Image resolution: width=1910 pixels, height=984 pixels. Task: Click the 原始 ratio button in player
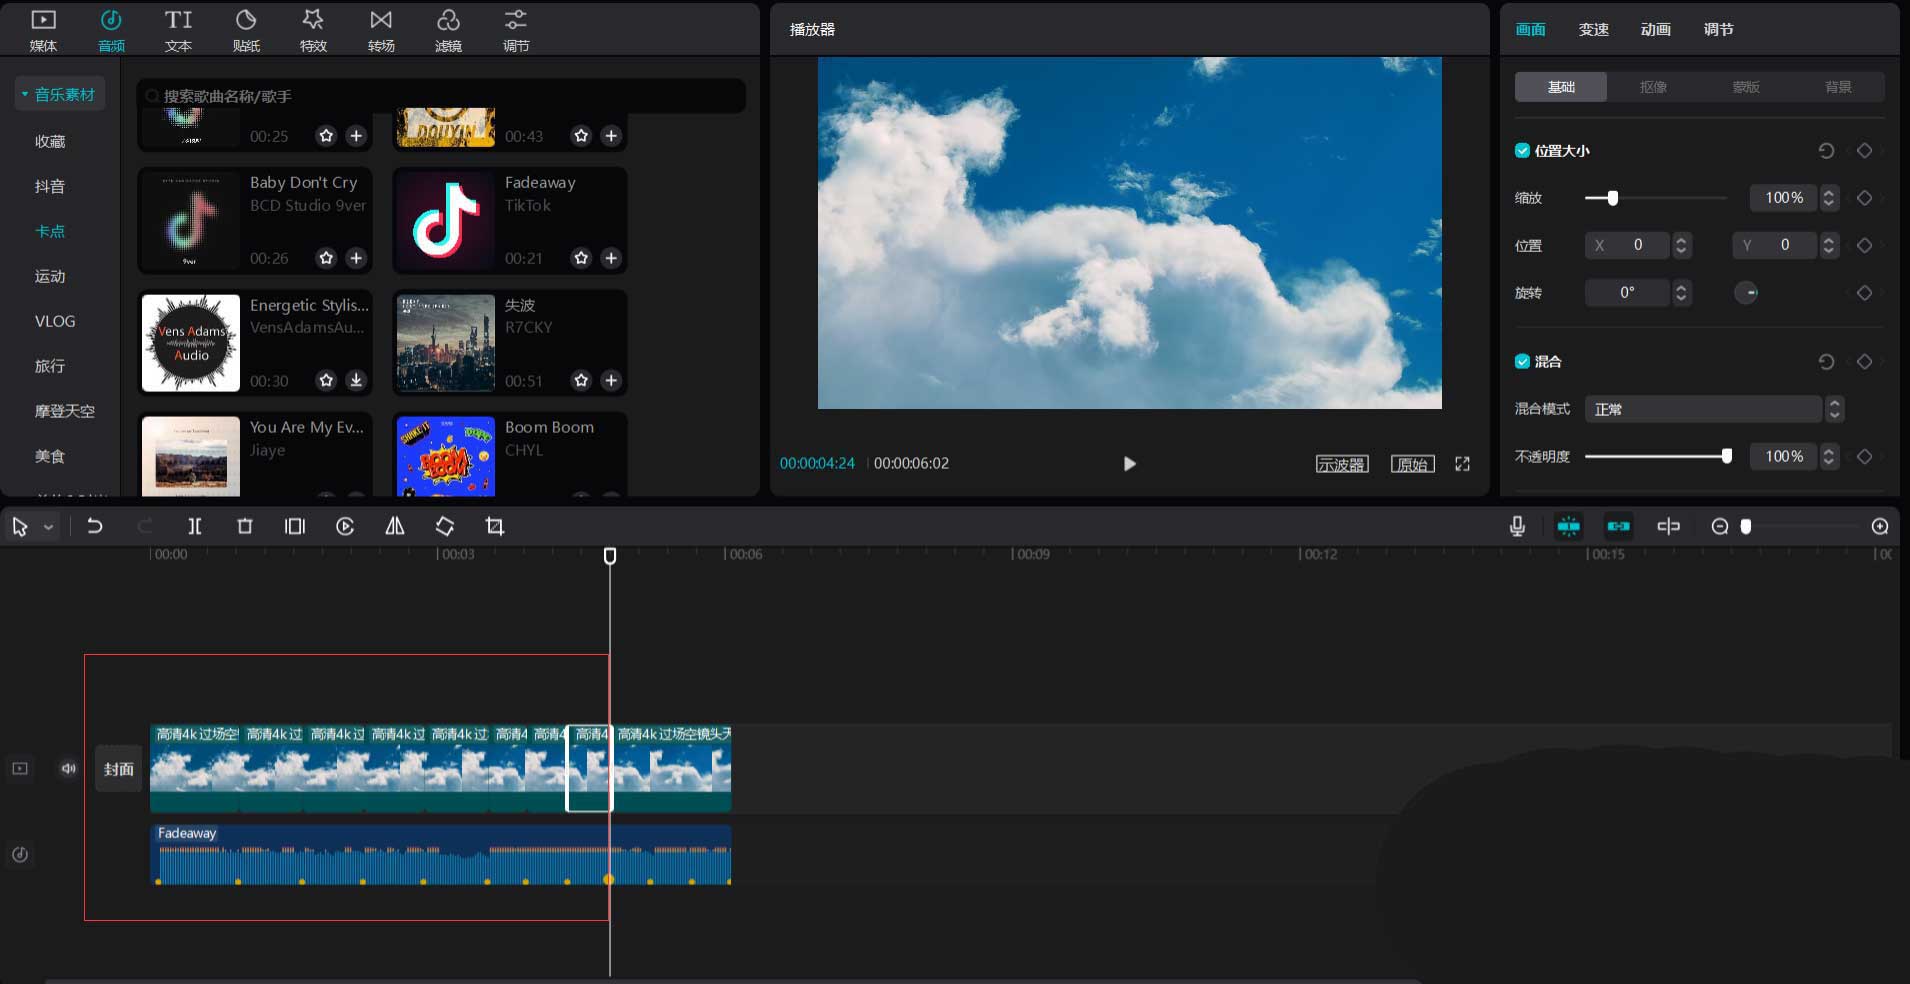coord(1412,464)
